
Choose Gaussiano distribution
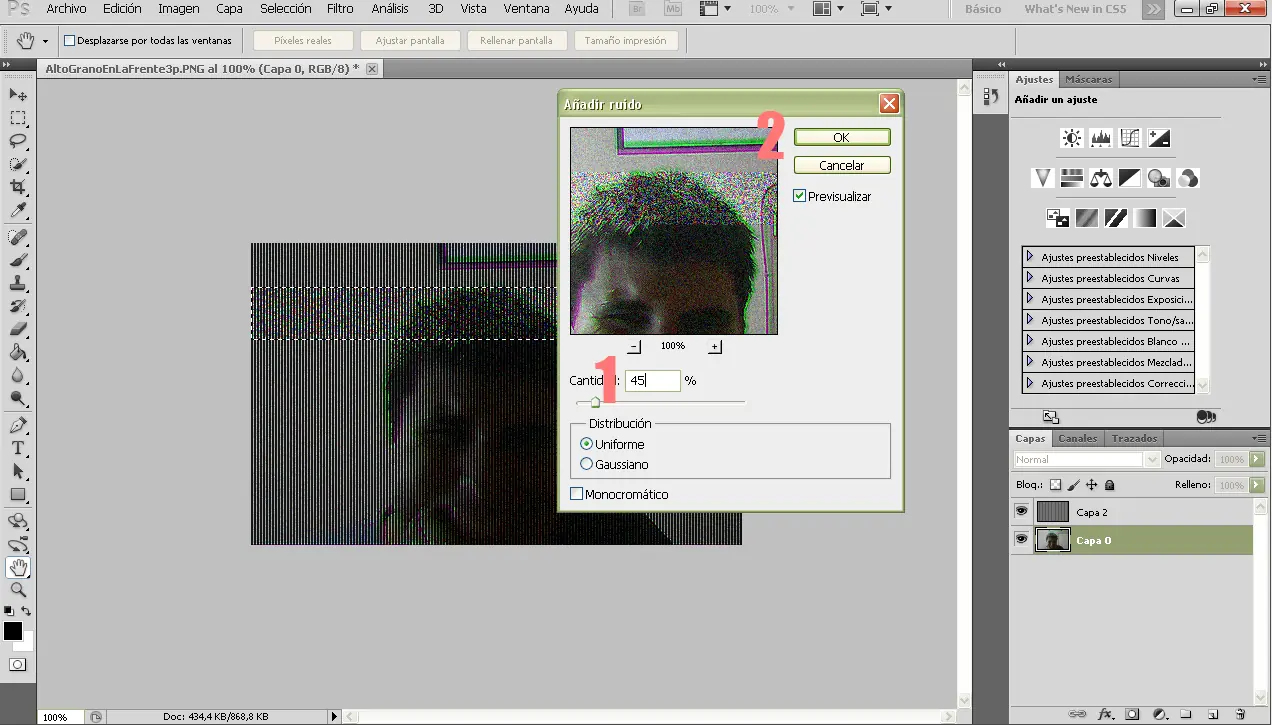tap(587, 464)
